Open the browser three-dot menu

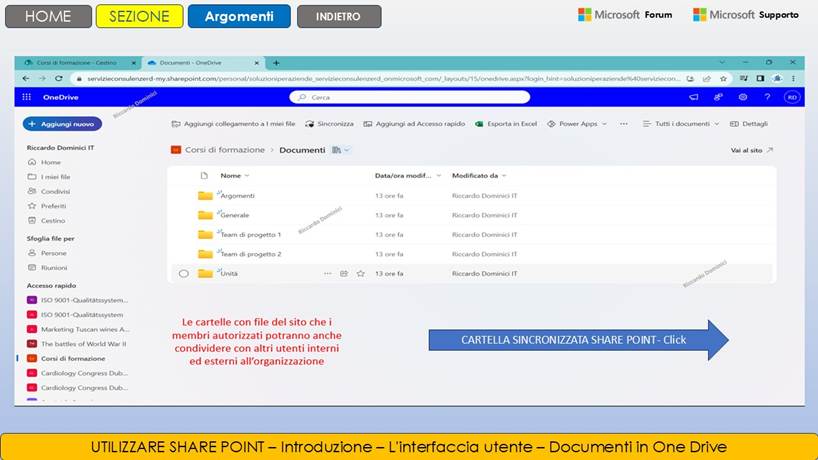coord(793,79)
